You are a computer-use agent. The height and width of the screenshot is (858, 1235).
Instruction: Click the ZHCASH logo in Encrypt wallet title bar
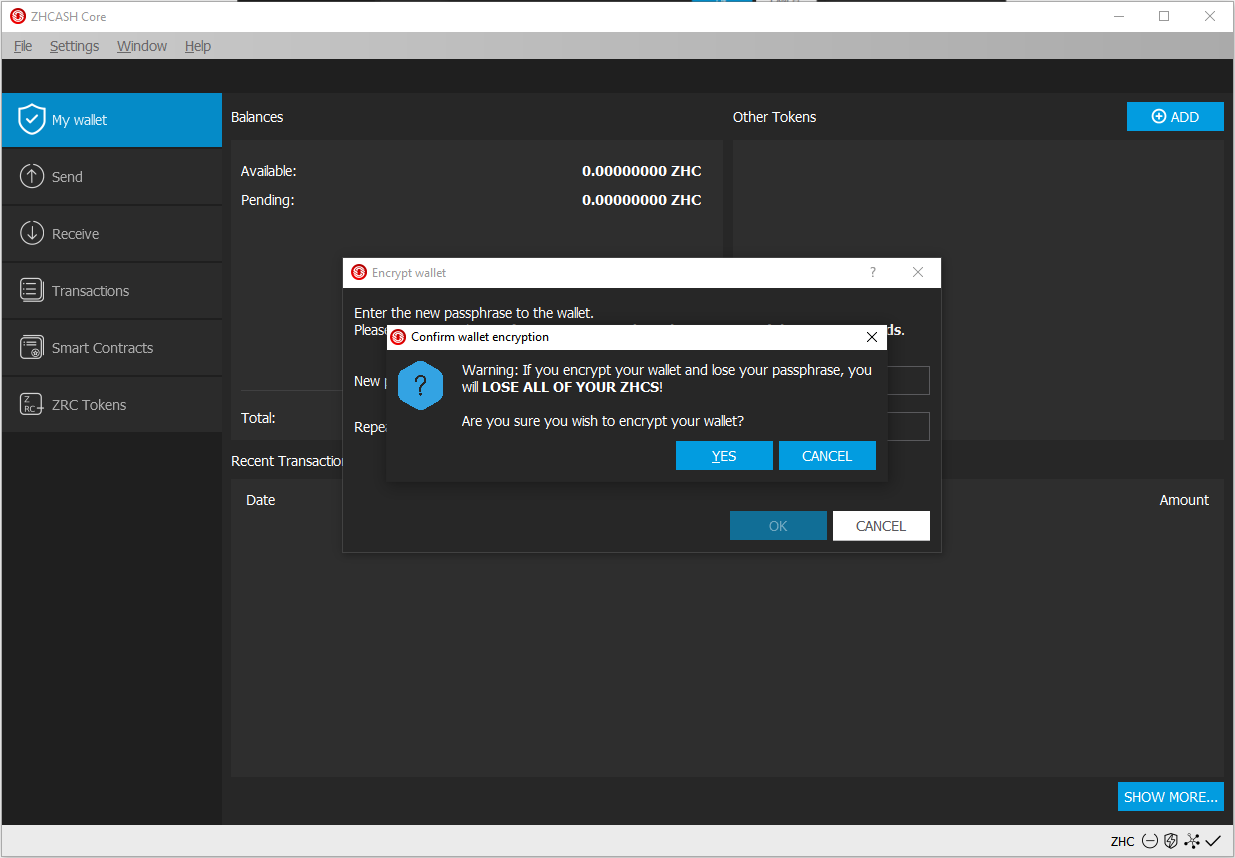[x=359, y=272]
